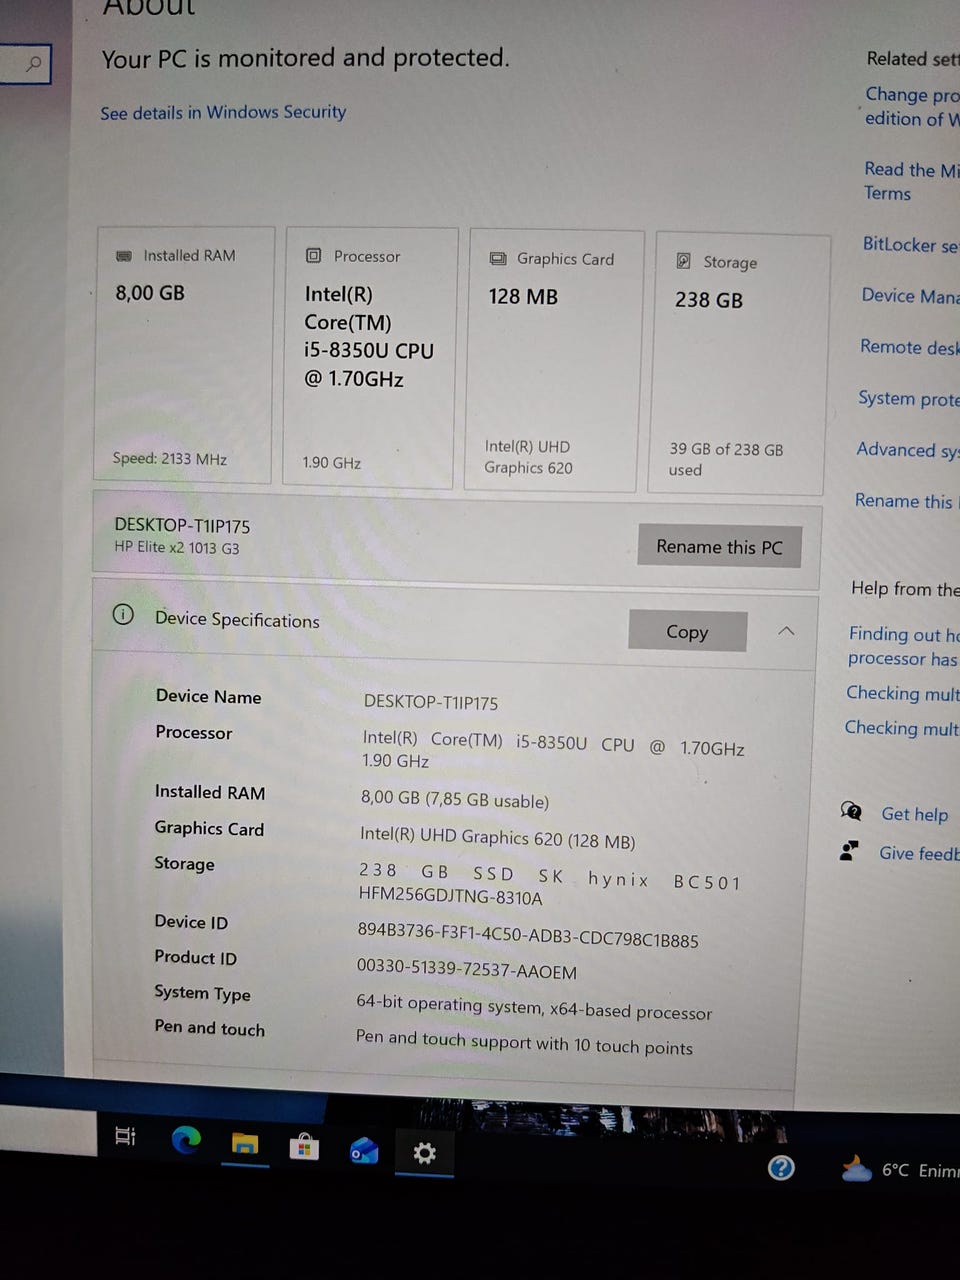Open the Give feedback link
This screenshot has width=960, height=1280.
(x=919, y=853)
